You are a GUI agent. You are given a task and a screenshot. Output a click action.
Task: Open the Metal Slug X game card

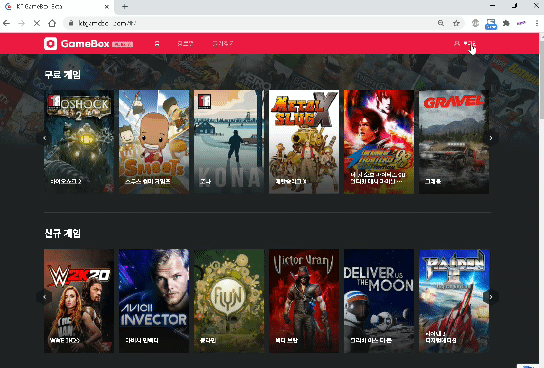click(304, 142)
